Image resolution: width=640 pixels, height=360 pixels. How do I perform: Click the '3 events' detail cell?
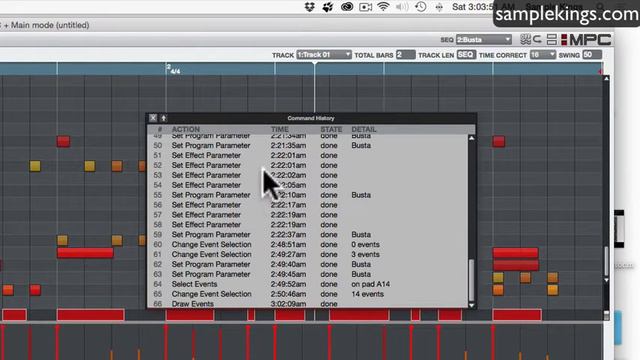click(365, 254)
